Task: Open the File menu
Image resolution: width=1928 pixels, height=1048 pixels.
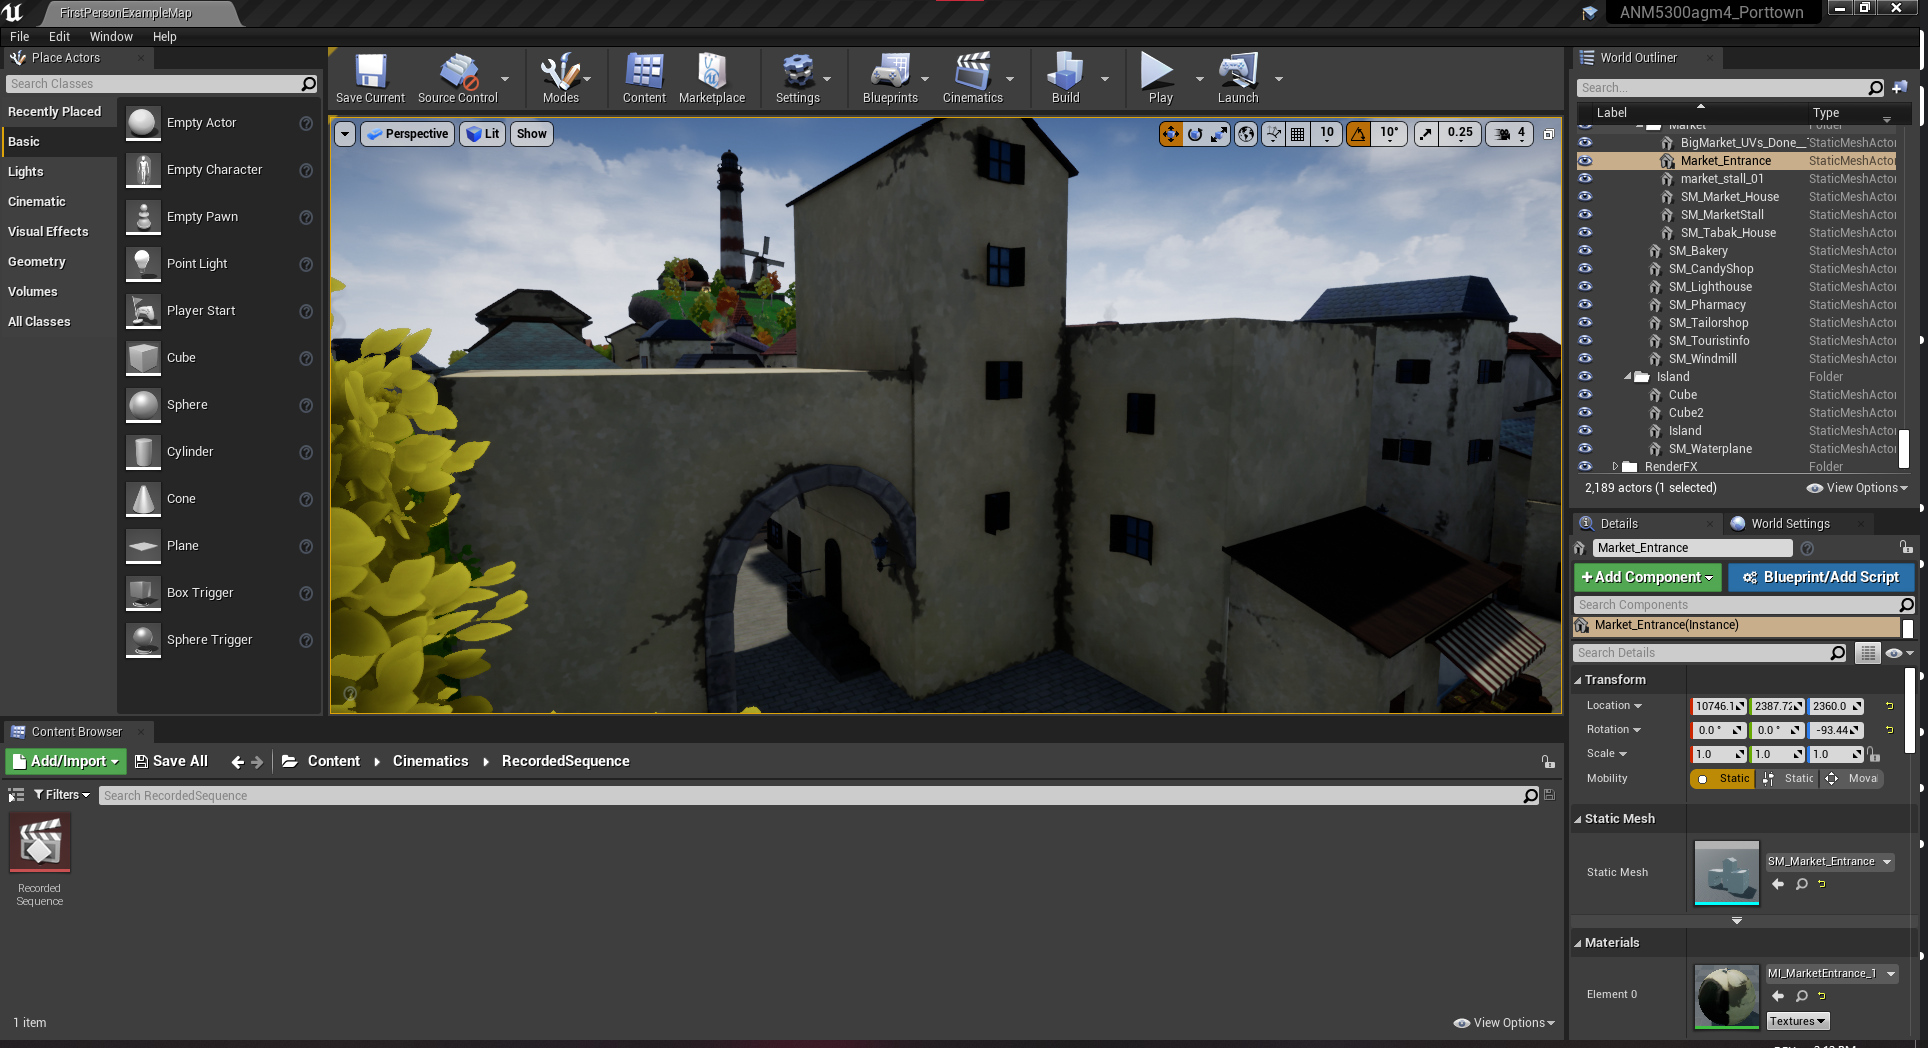Action: tap(20, 37)
